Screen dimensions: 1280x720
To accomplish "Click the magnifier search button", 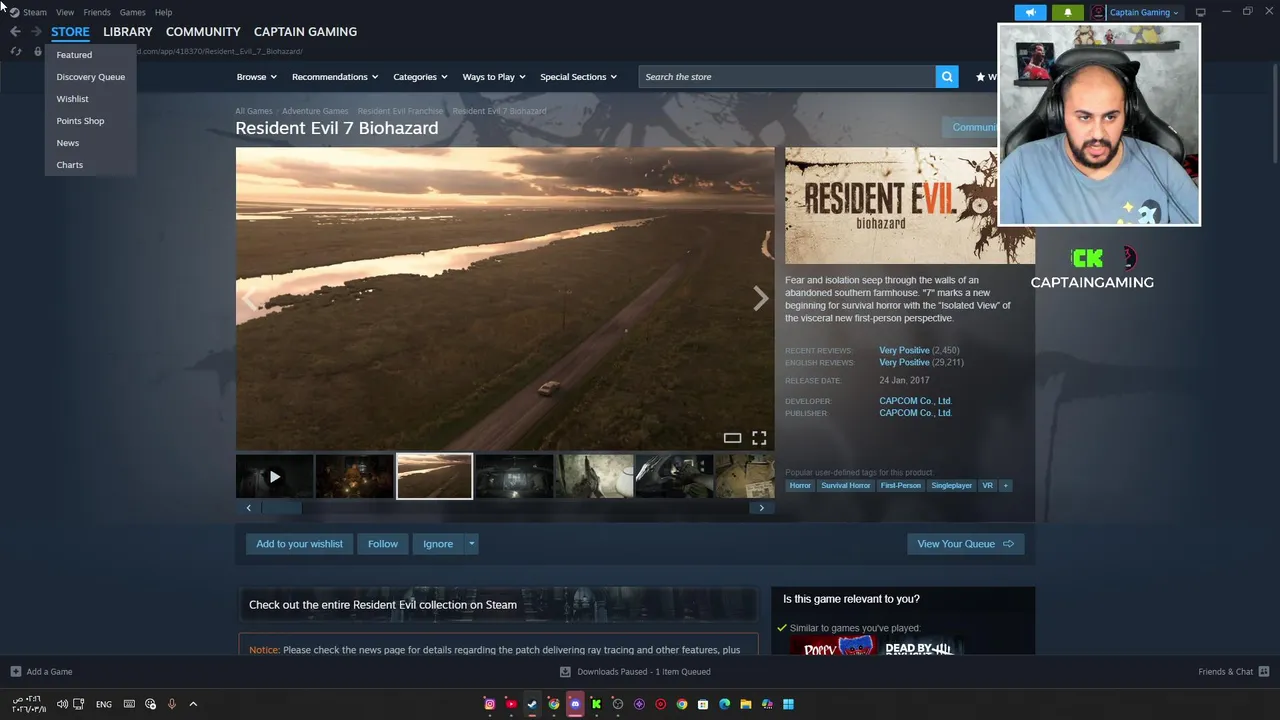I will 946,77.
